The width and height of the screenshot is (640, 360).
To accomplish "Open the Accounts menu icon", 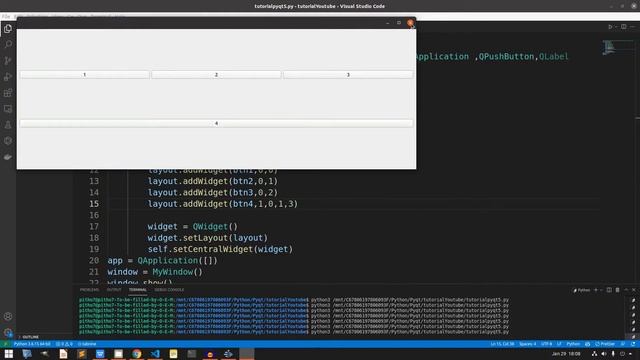I will 8,316.
